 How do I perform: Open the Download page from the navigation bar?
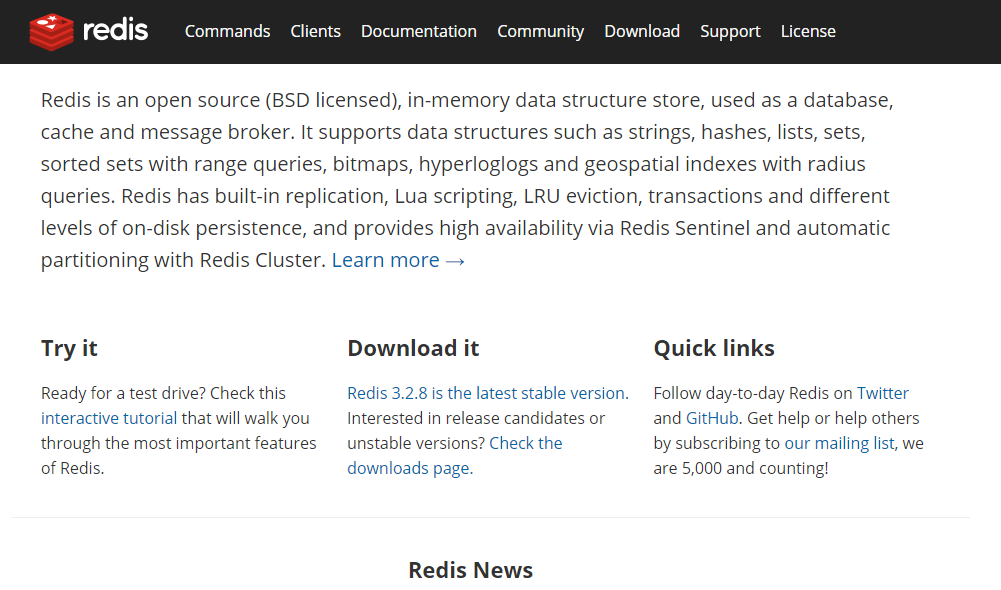[x=642, y=31]
